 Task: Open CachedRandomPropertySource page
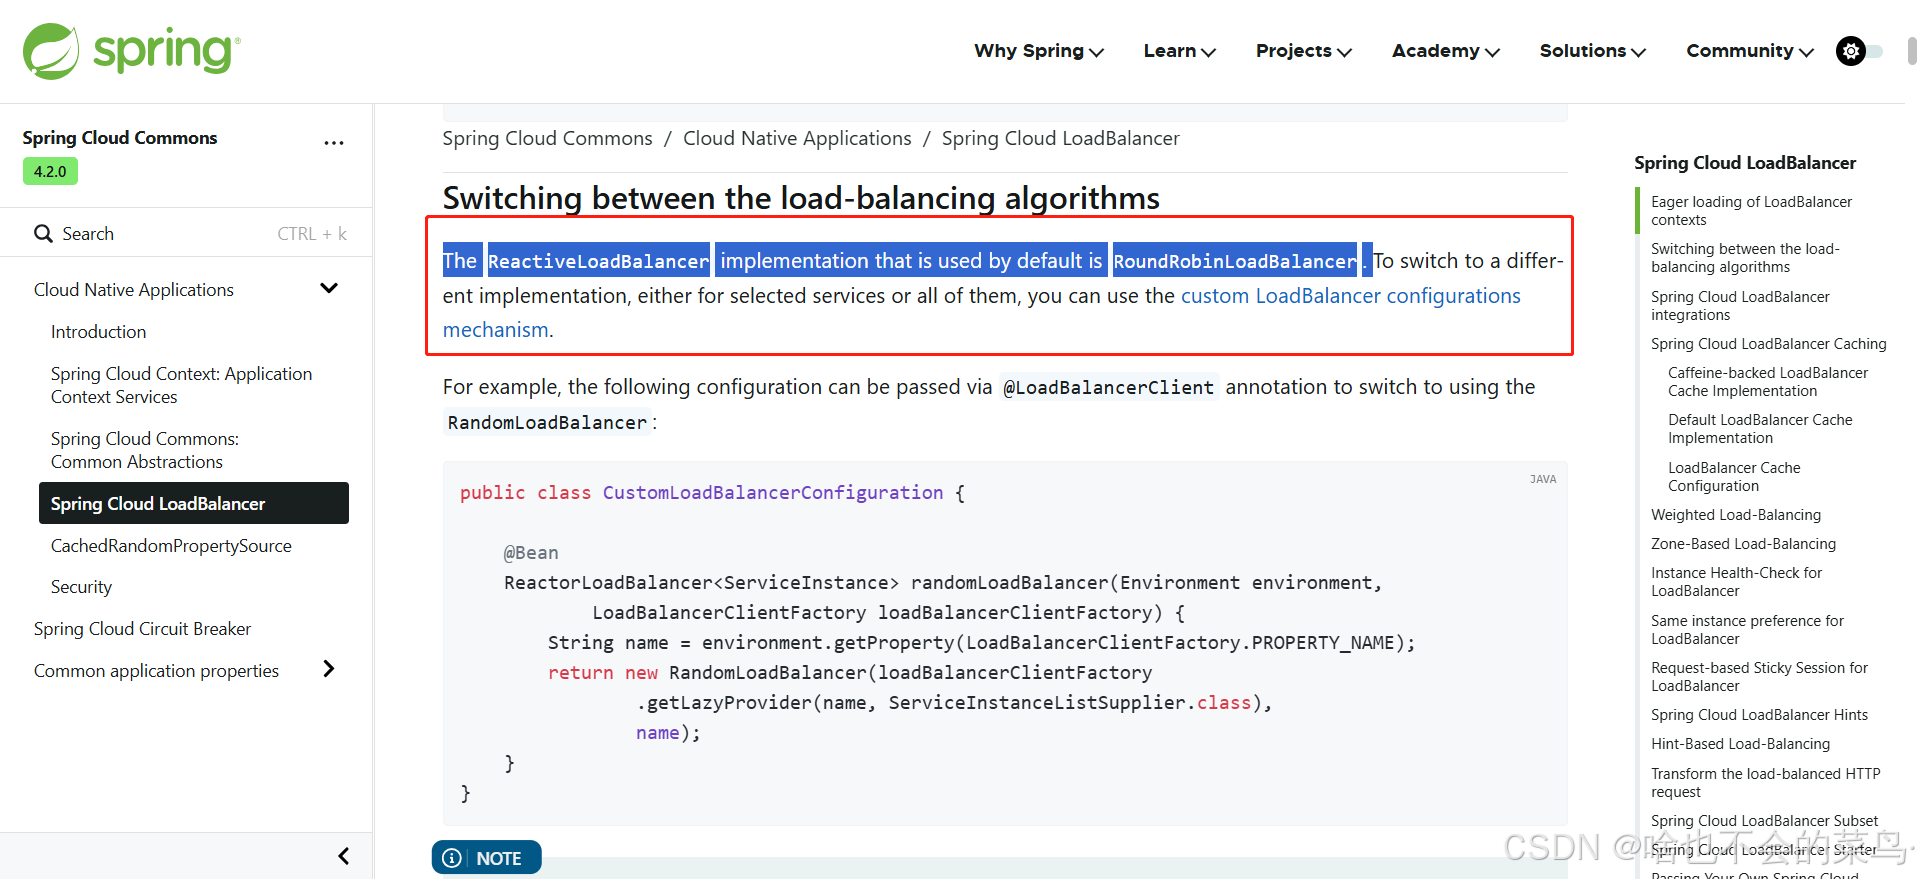click(171, 546)
